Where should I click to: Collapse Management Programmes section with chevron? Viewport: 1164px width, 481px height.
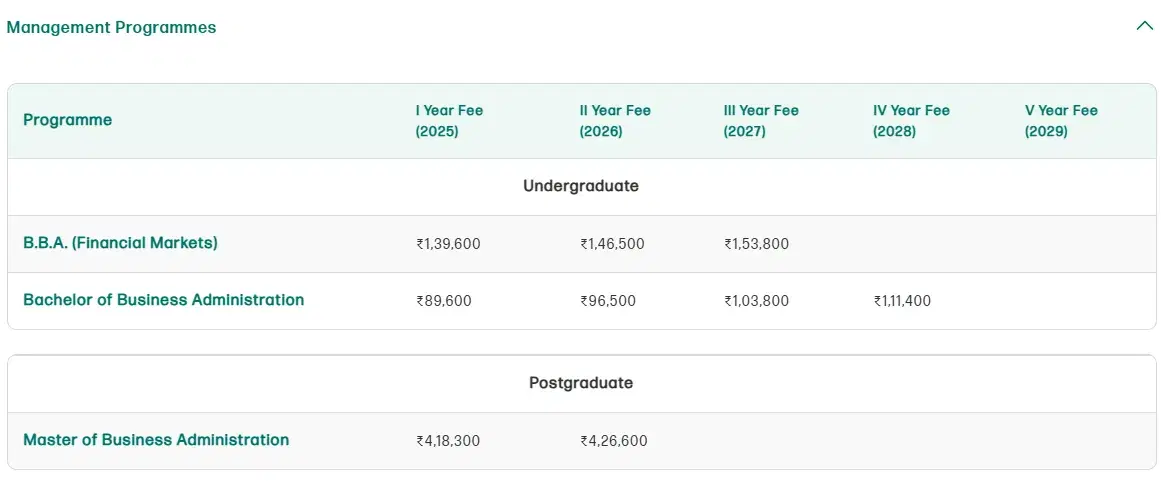1145,27
